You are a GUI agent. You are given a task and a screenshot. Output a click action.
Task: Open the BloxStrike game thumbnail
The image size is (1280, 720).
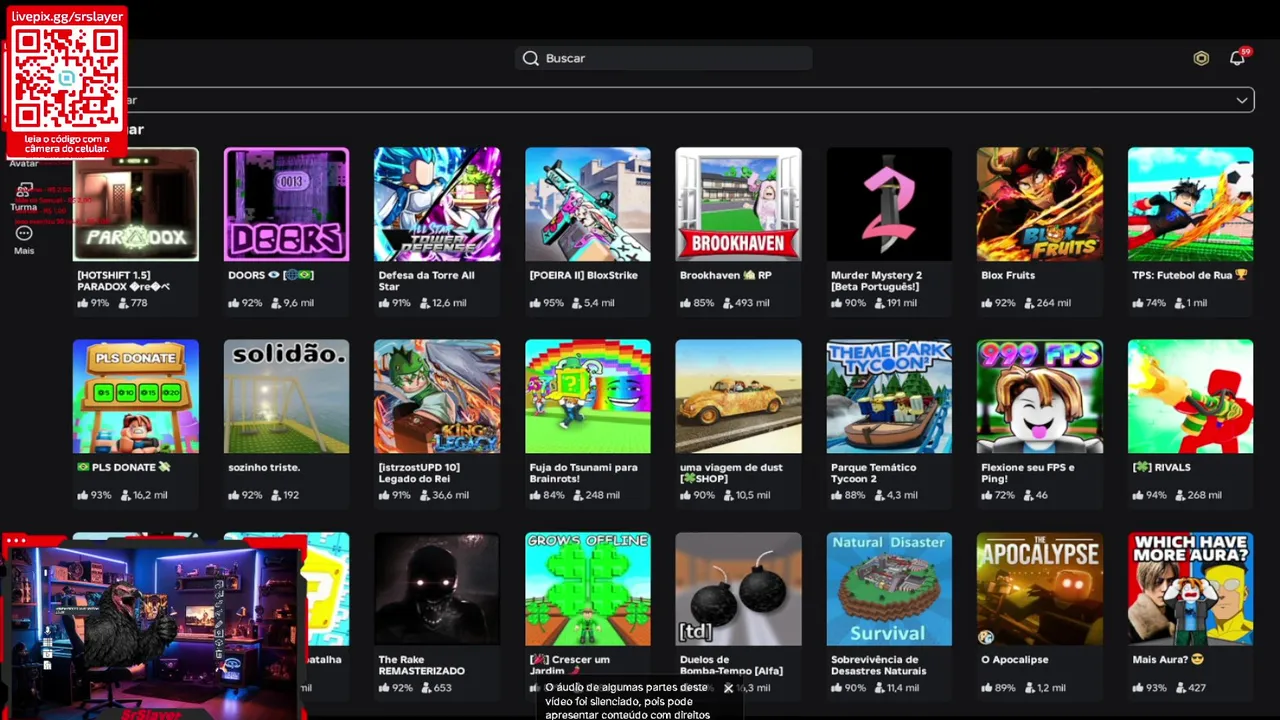(x=588, y=204)
